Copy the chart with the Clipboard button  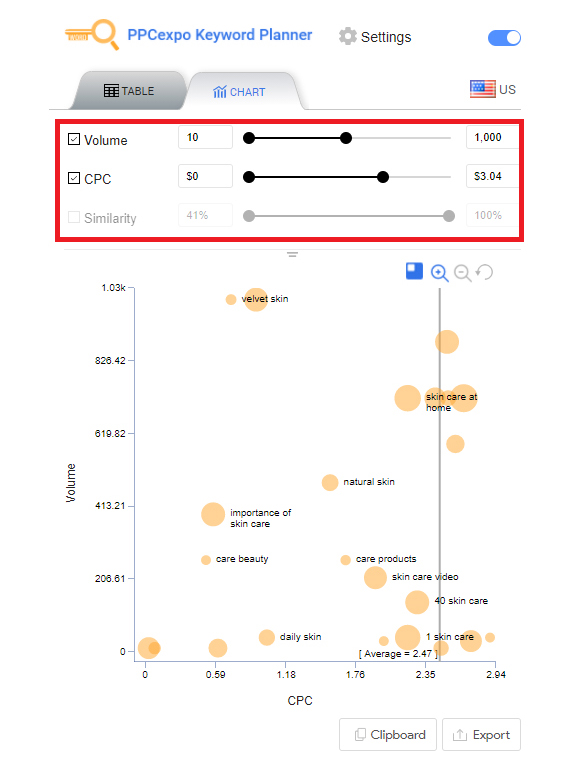tap(388, 734)
